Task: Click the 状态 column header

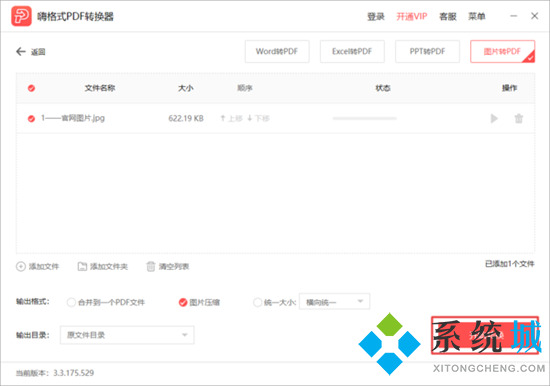Action: [383, 88]
